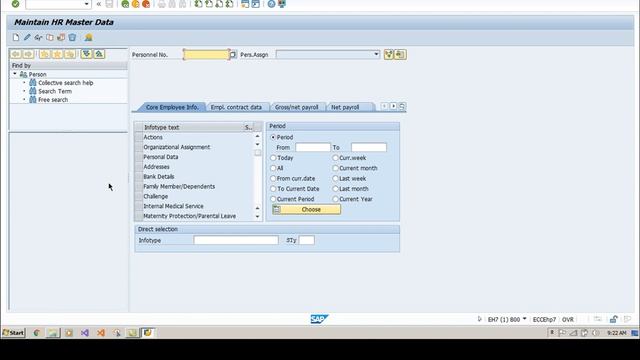Click the previous object left arrow button
Viewport: 640px width, 360px height.
pos(16,54)
